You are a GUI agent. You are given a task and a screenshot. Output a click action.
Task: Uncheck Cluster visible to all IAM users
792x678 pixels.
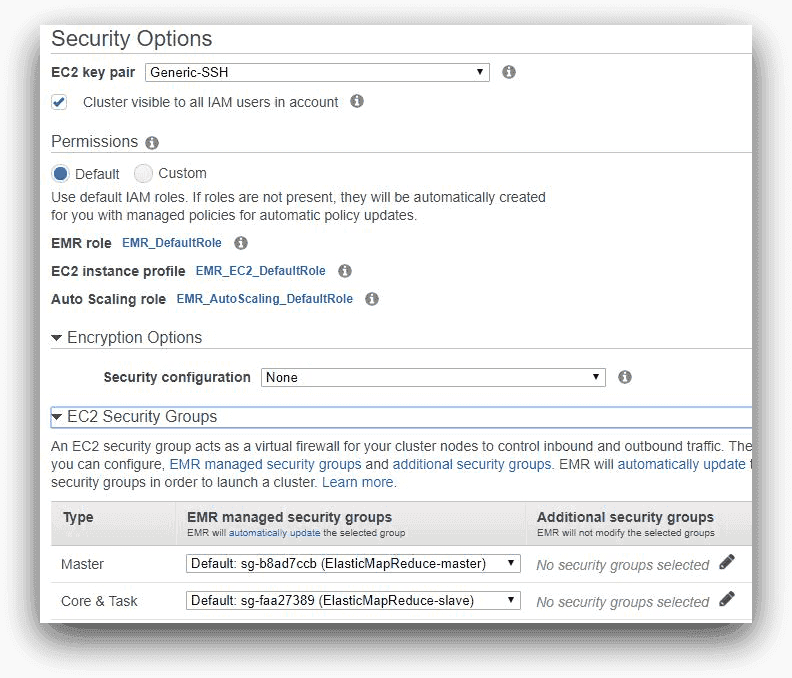click(60, 102)
